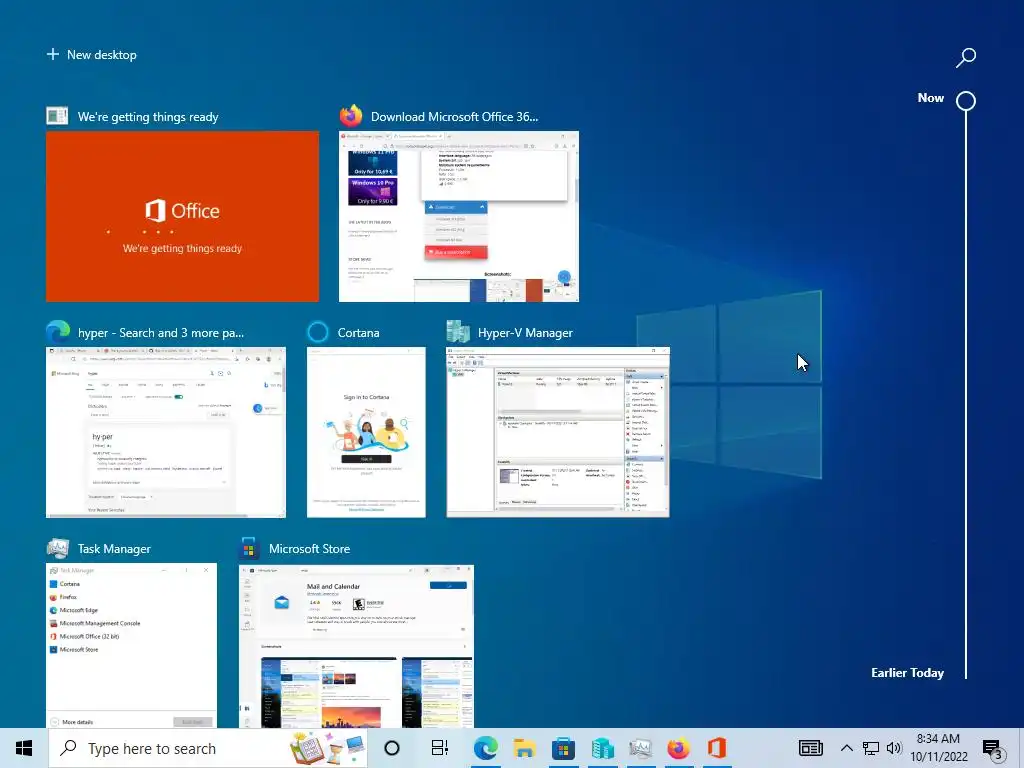Click the 'Type here to search' taskbar box

pyautogui.click(x=208, y=748)
